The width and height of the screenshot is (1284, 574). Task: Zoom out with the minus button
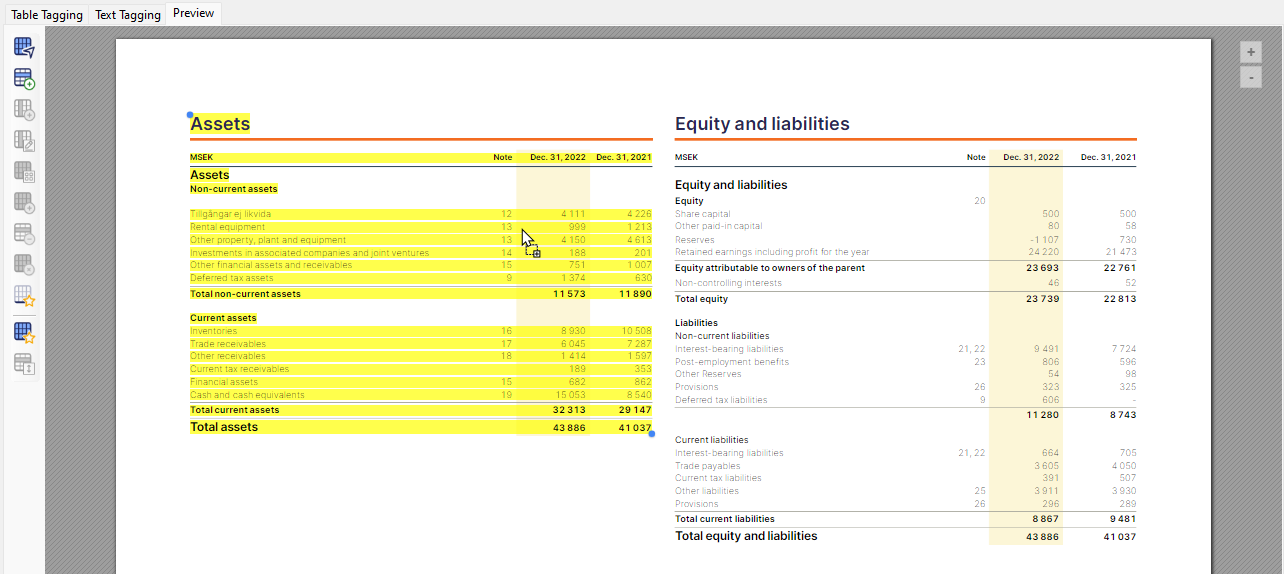(x=1250, y=77)
